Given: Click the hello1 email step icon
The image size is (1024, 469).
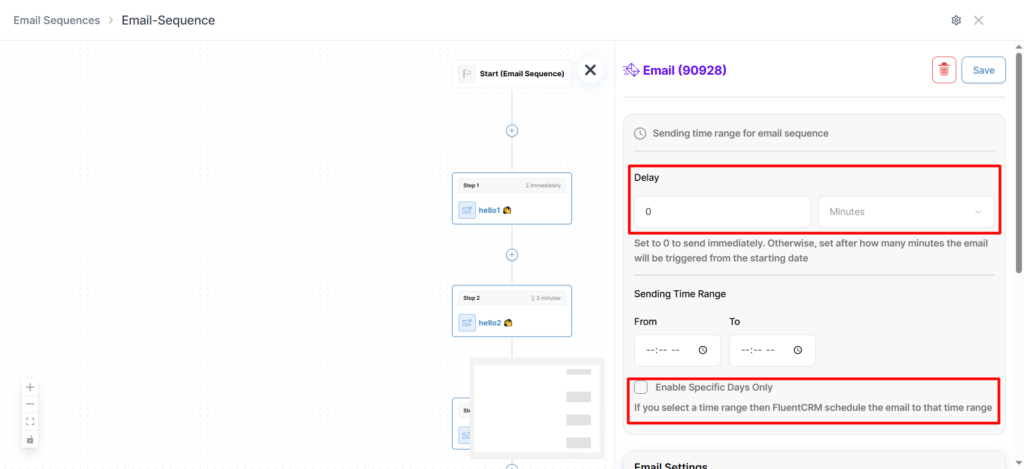Looking at the screenshot, I should pos(467,210).
